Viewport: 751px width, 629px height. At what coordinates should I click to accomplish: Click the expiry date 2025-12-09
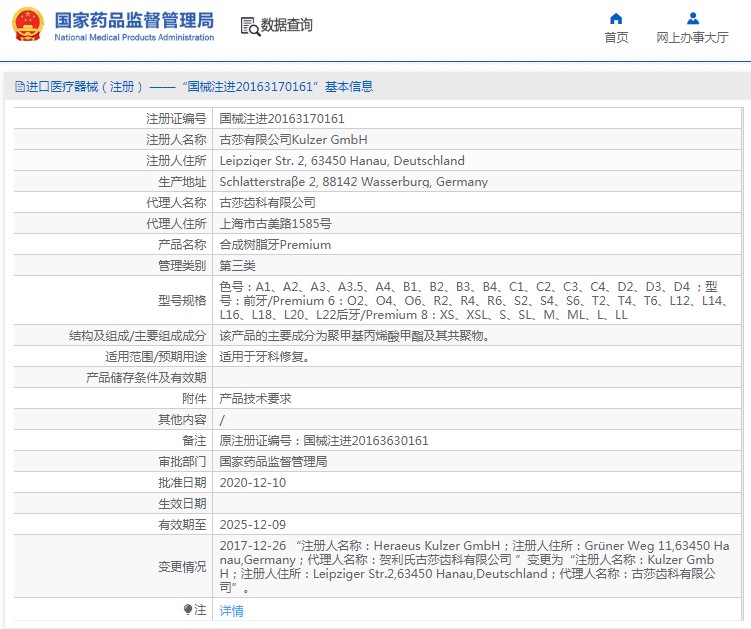252,525
